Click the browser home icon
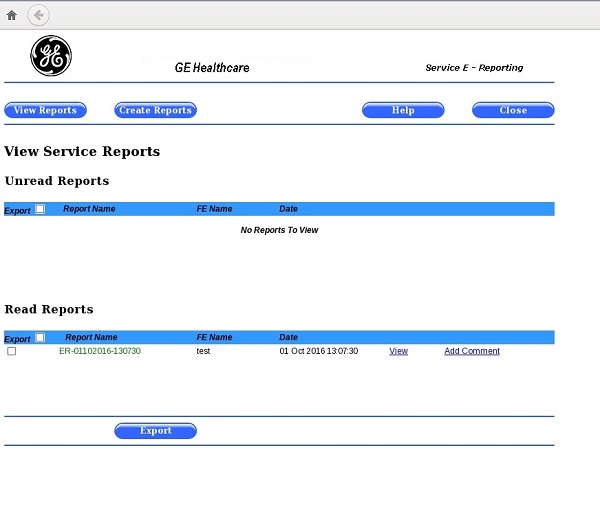600x525 pixels. pos(12,15)
